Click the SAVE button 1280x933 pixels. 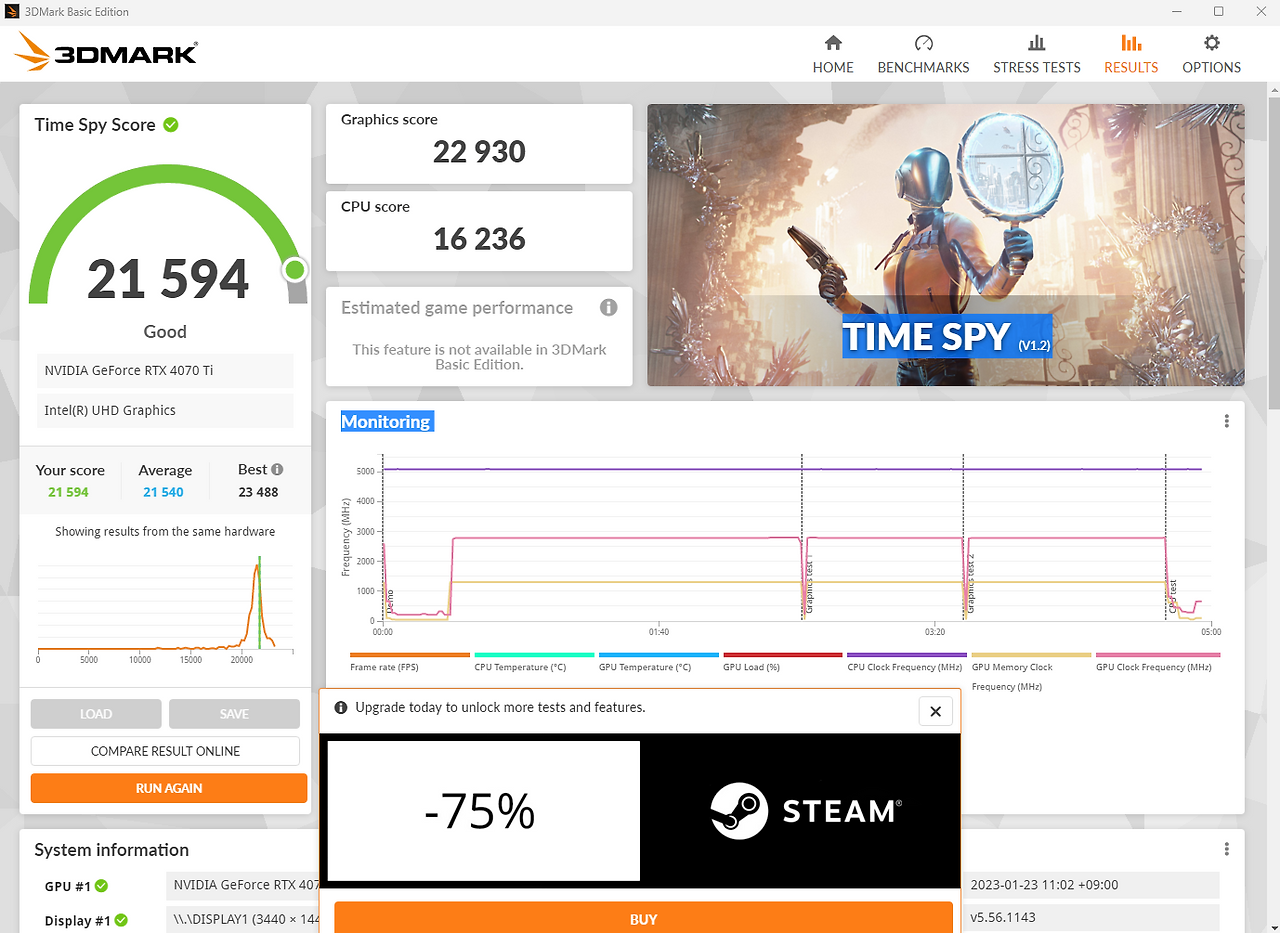click(234, 714)
